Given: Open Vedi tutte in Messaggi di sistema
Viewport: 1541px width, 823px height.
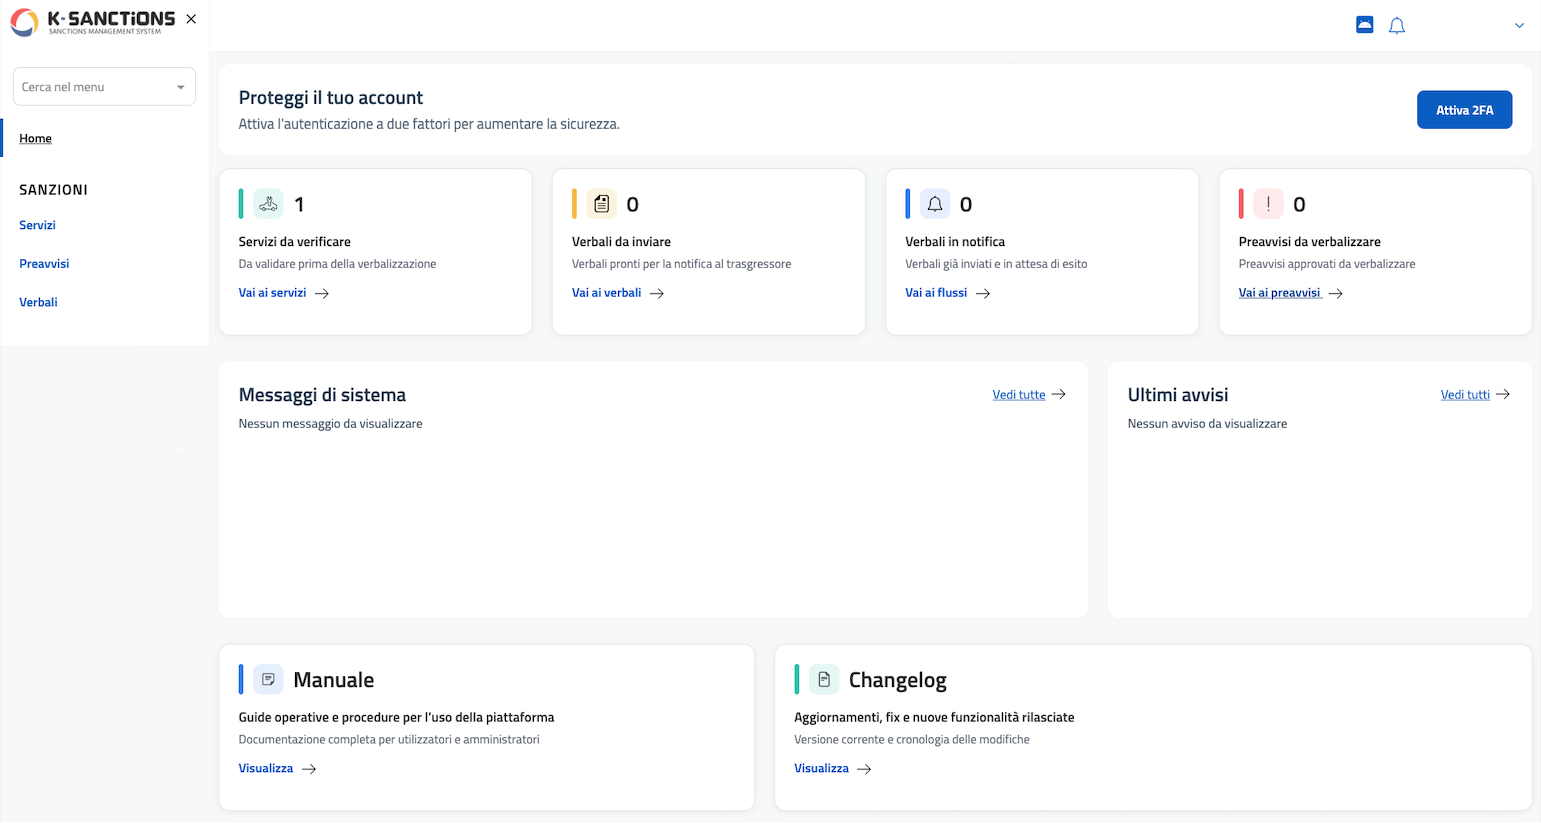Looking at the screenshot, I should [x=1019, y=395].
